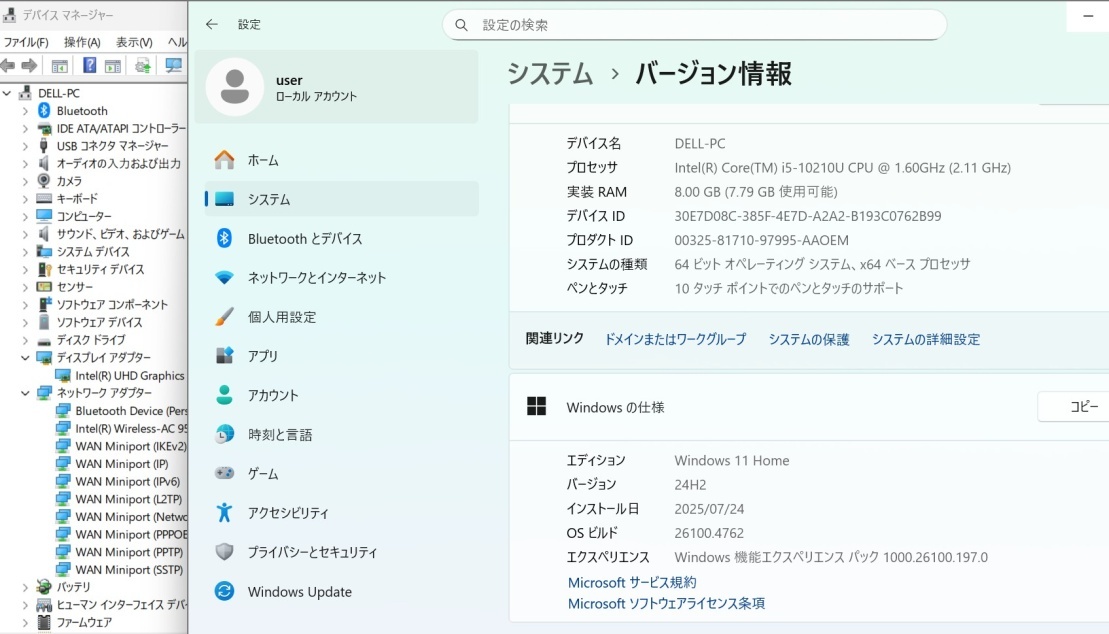Click the Back arrow in Device Manager toolbar

pos(8,66)
